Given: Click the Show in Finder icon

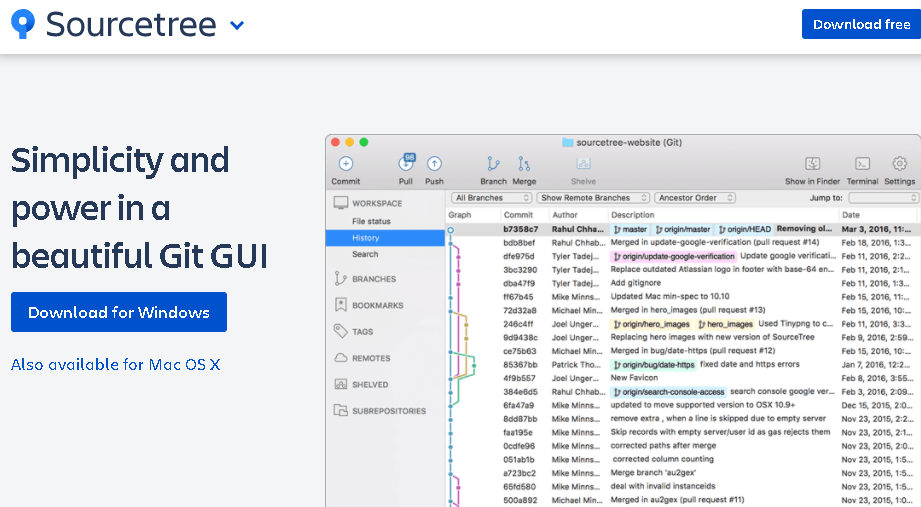Looking at the screenshot, I should point(812,164).
